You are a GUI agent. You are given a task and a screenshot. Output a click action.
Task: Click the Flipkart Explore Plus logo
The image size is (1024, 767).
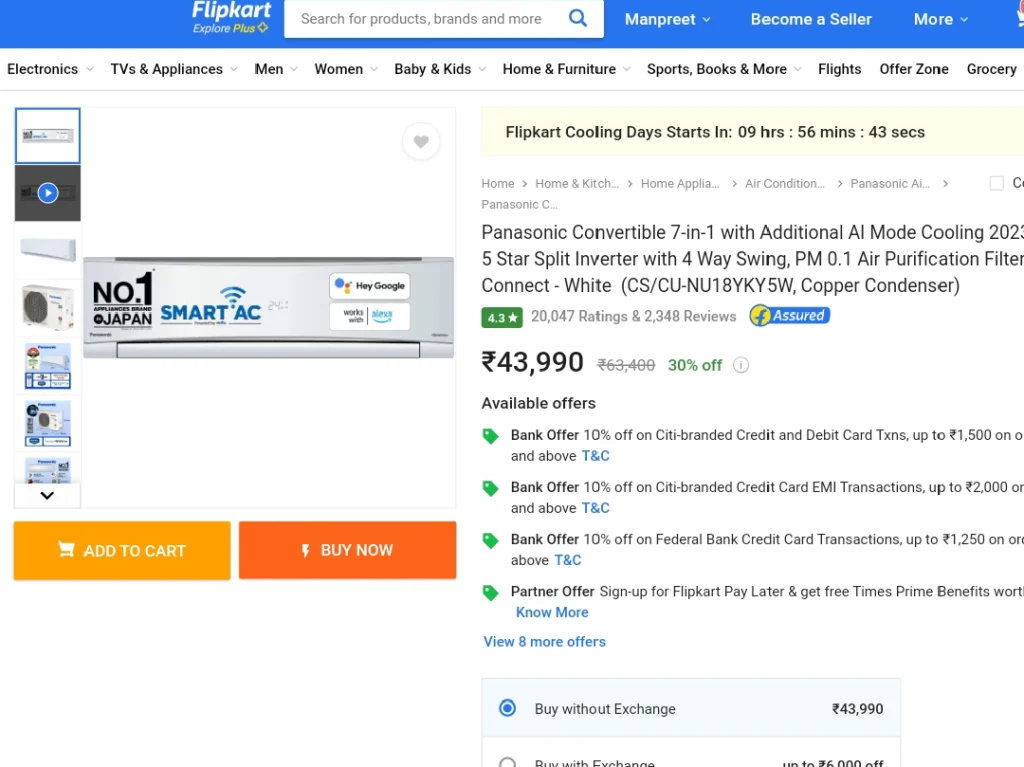231,17
